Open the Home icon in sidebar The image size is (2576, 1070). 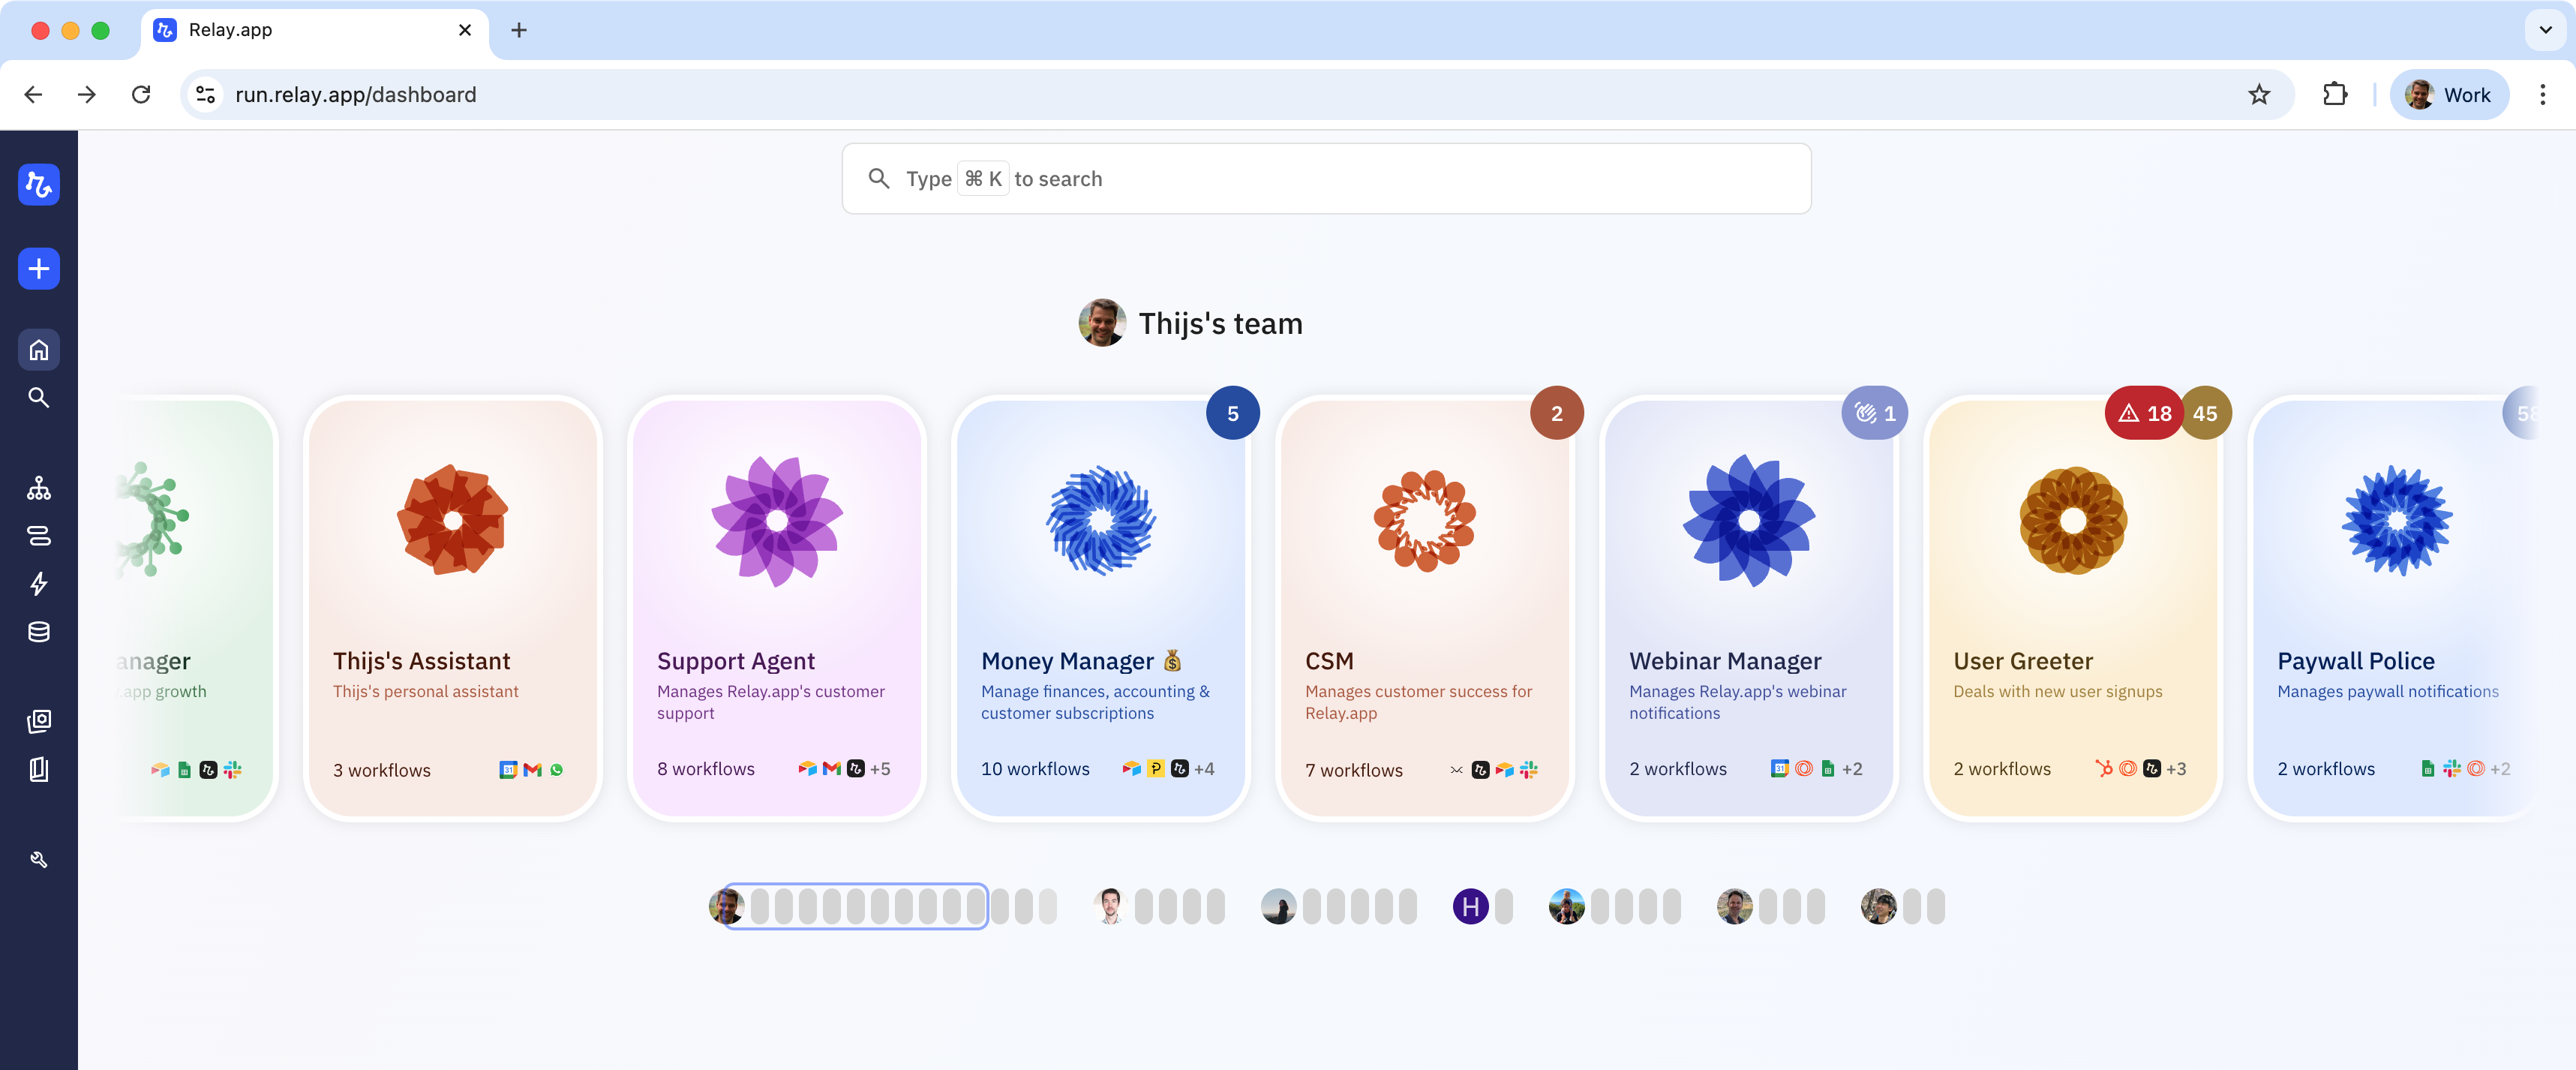[38, 350]
